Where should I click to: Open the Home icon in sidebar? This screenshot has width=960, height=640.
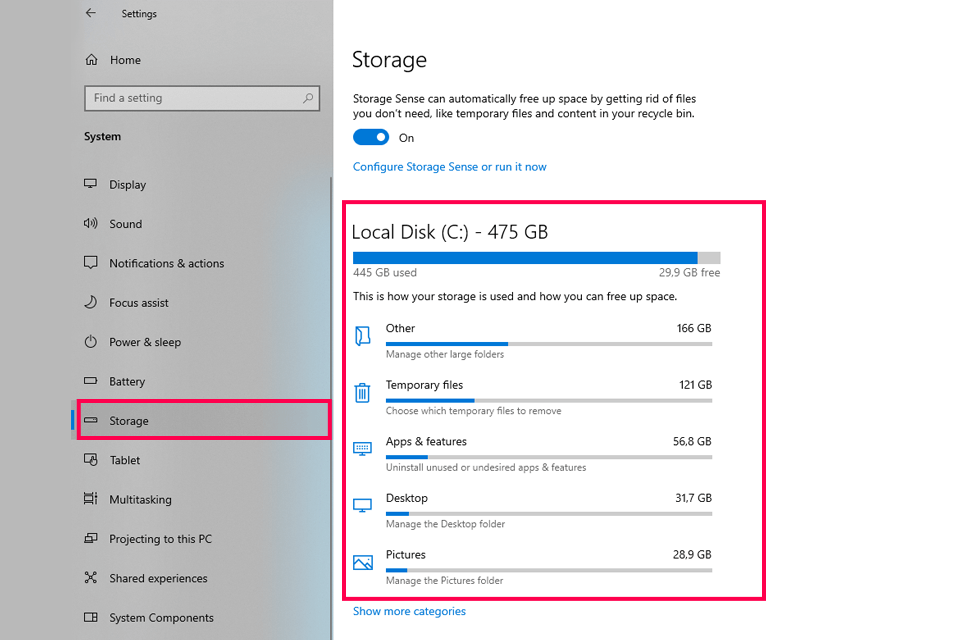tap(91, 59)
